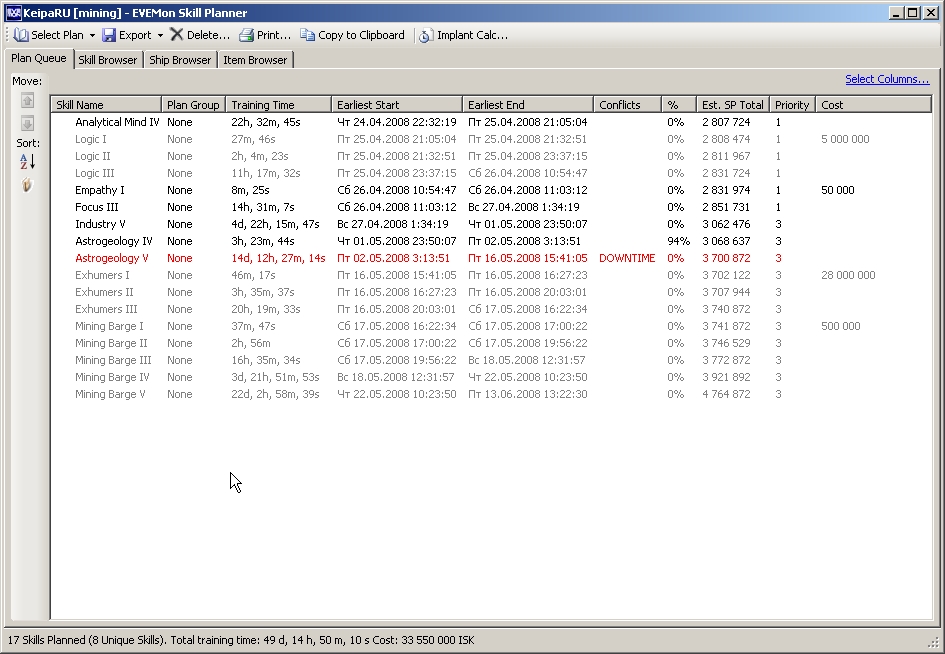
Task: Select the red Astrogeology V row
Action: click(491, 258)
